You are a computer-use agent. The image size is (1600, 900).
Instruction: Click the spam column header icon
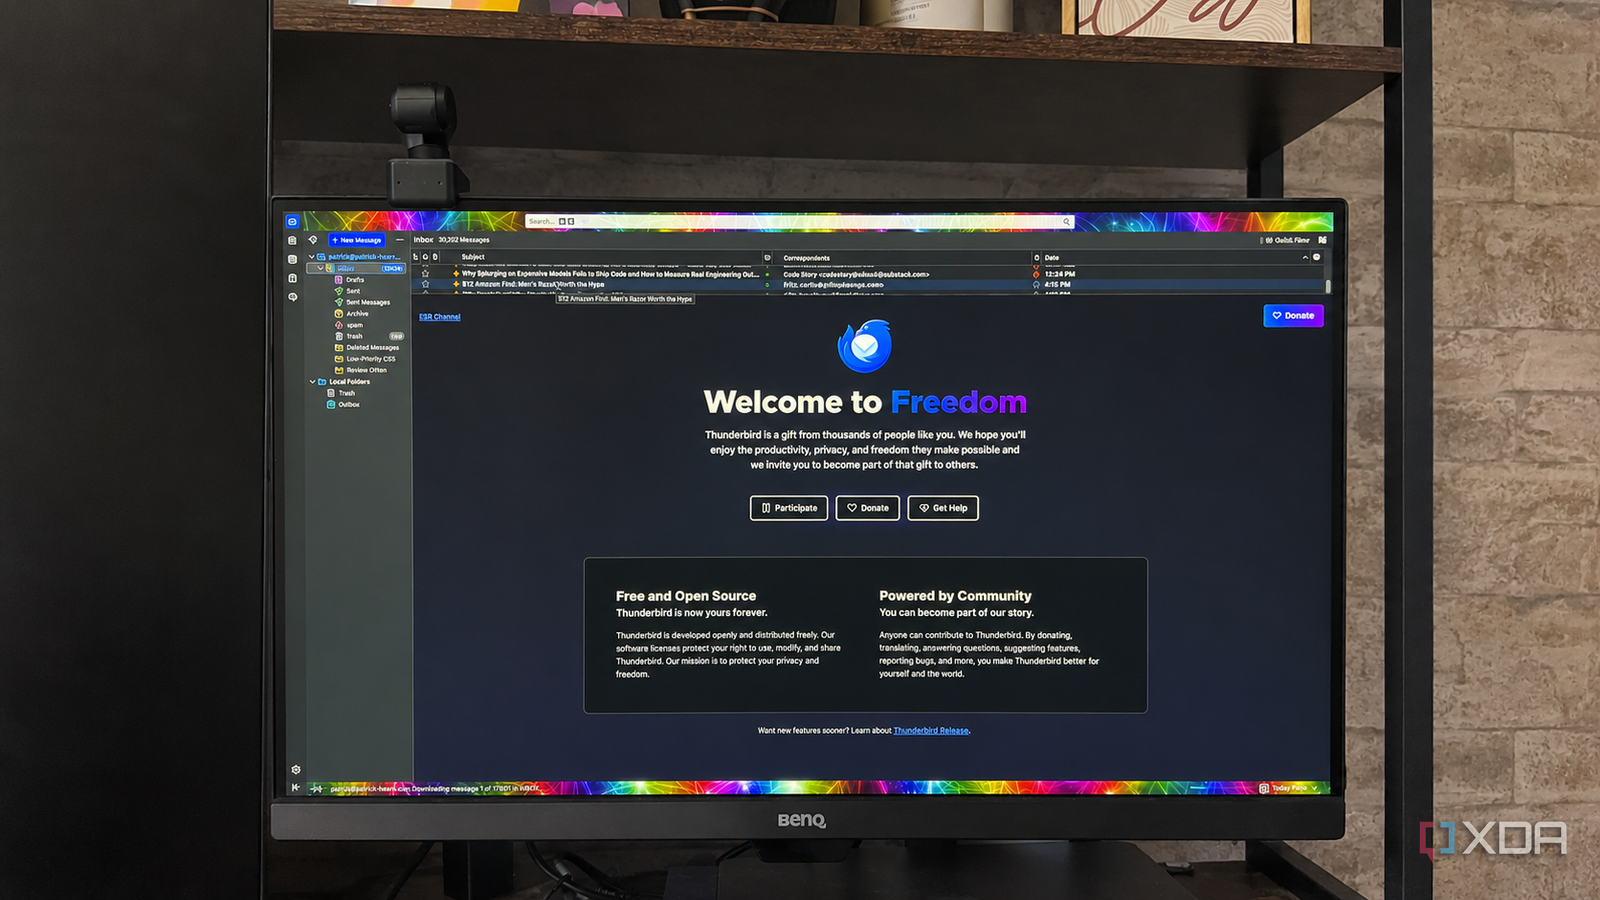click(x=1036, y=258)
